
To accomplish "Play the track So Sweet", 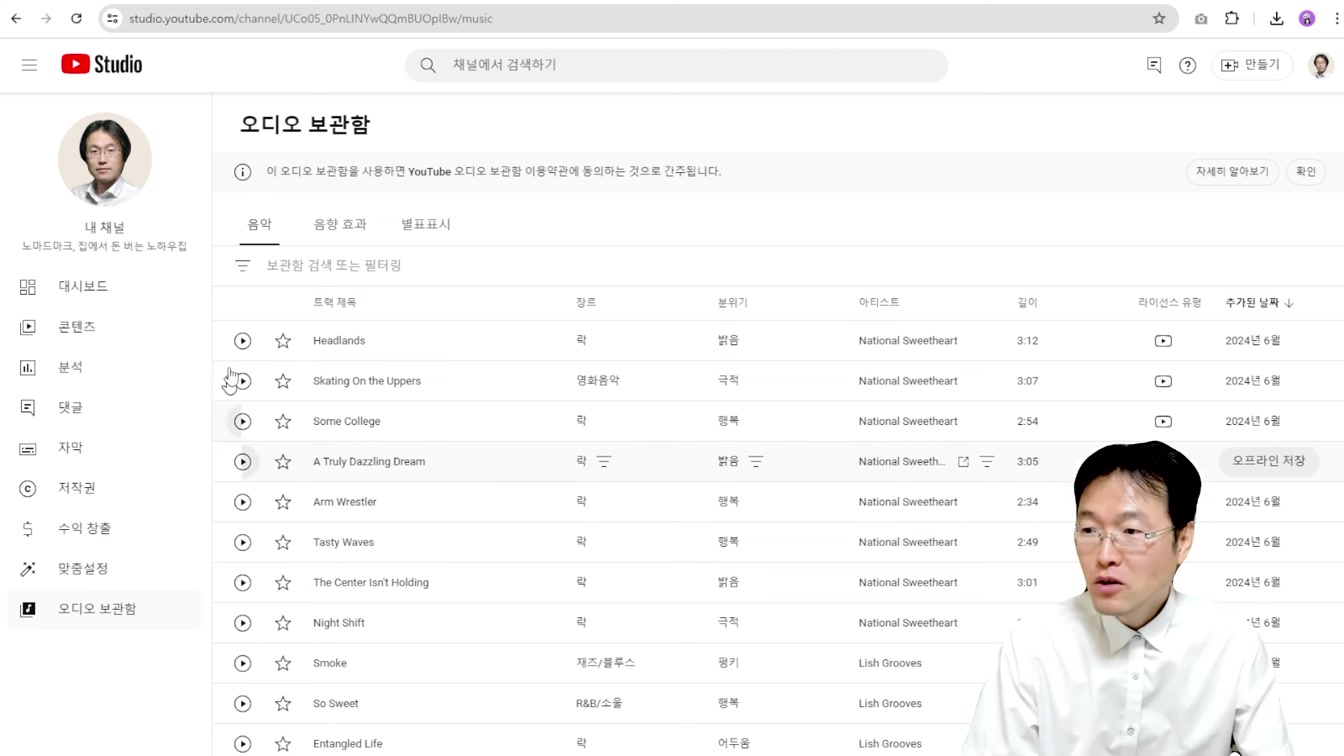I will (x=242, y=704).
